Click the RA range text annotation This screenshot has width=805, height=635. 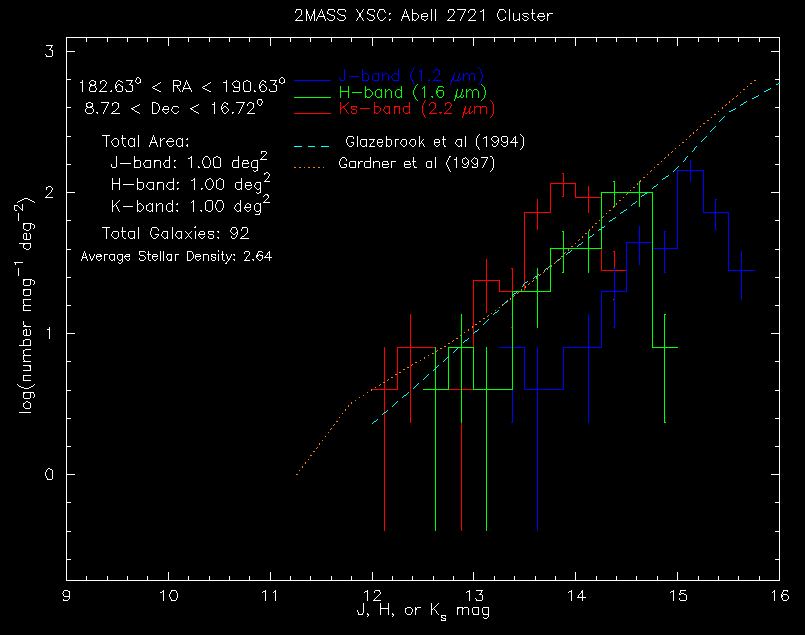pyautogui.click(x=182, y=85)
